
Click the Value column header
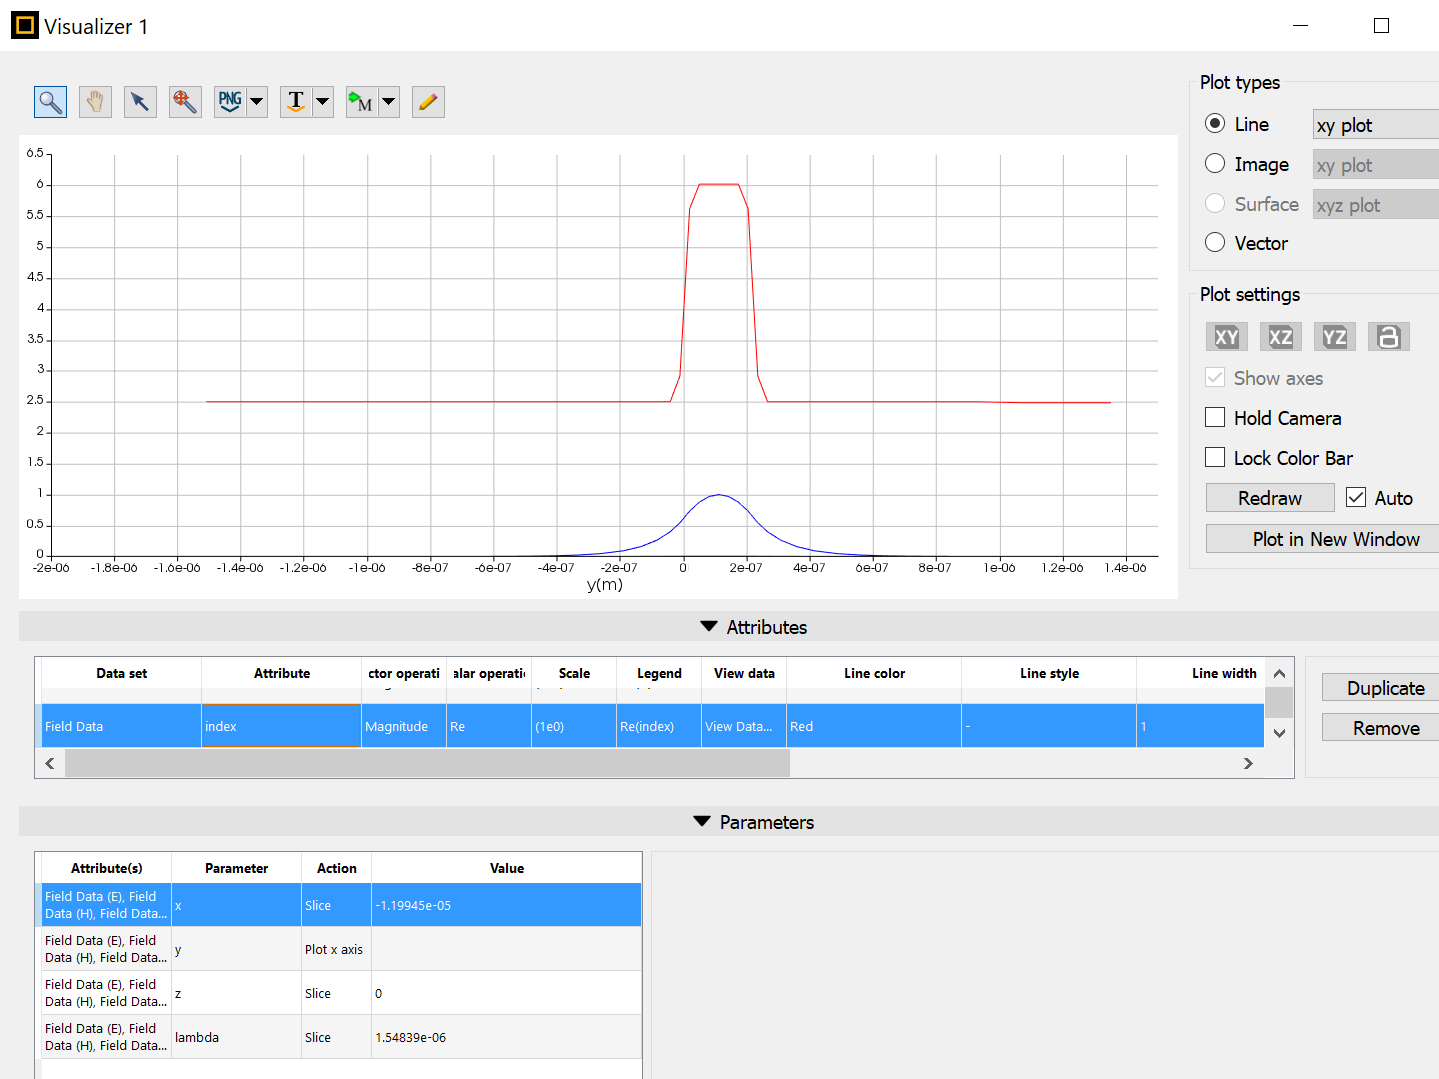[x=506, y=868]
